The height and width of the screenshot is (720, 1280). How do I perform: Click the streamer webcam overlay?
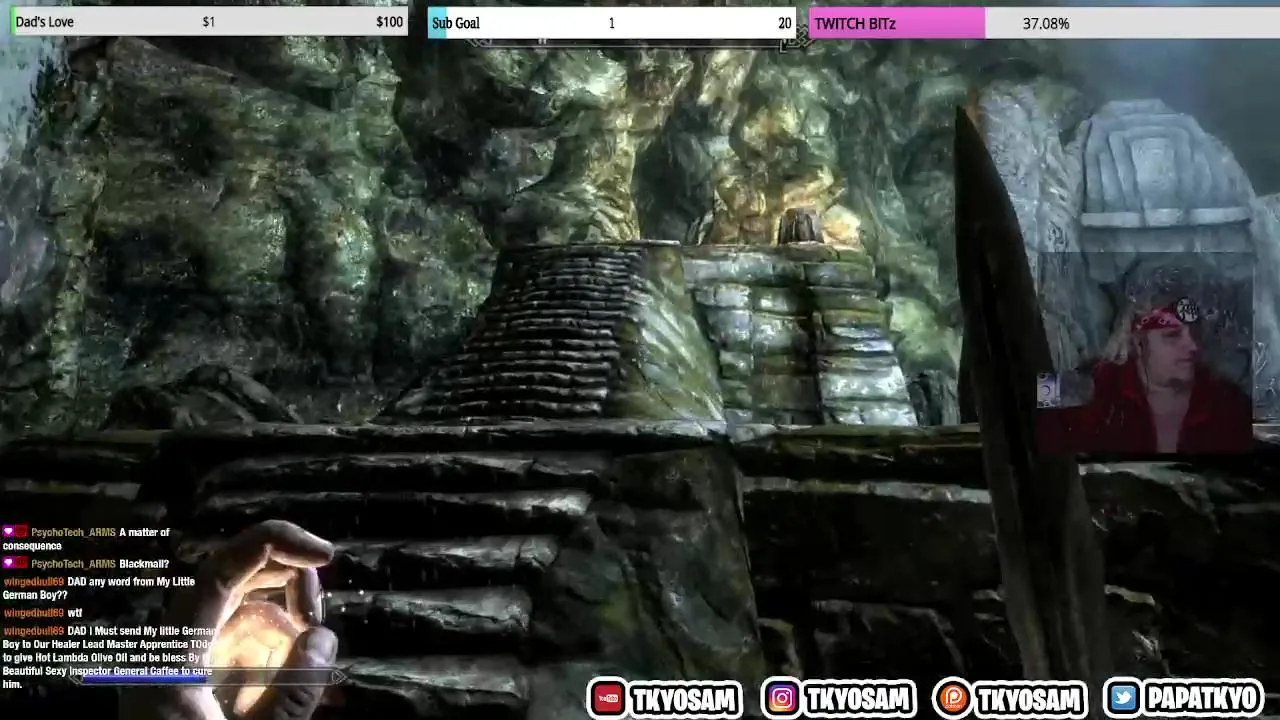pos(1145,352)
